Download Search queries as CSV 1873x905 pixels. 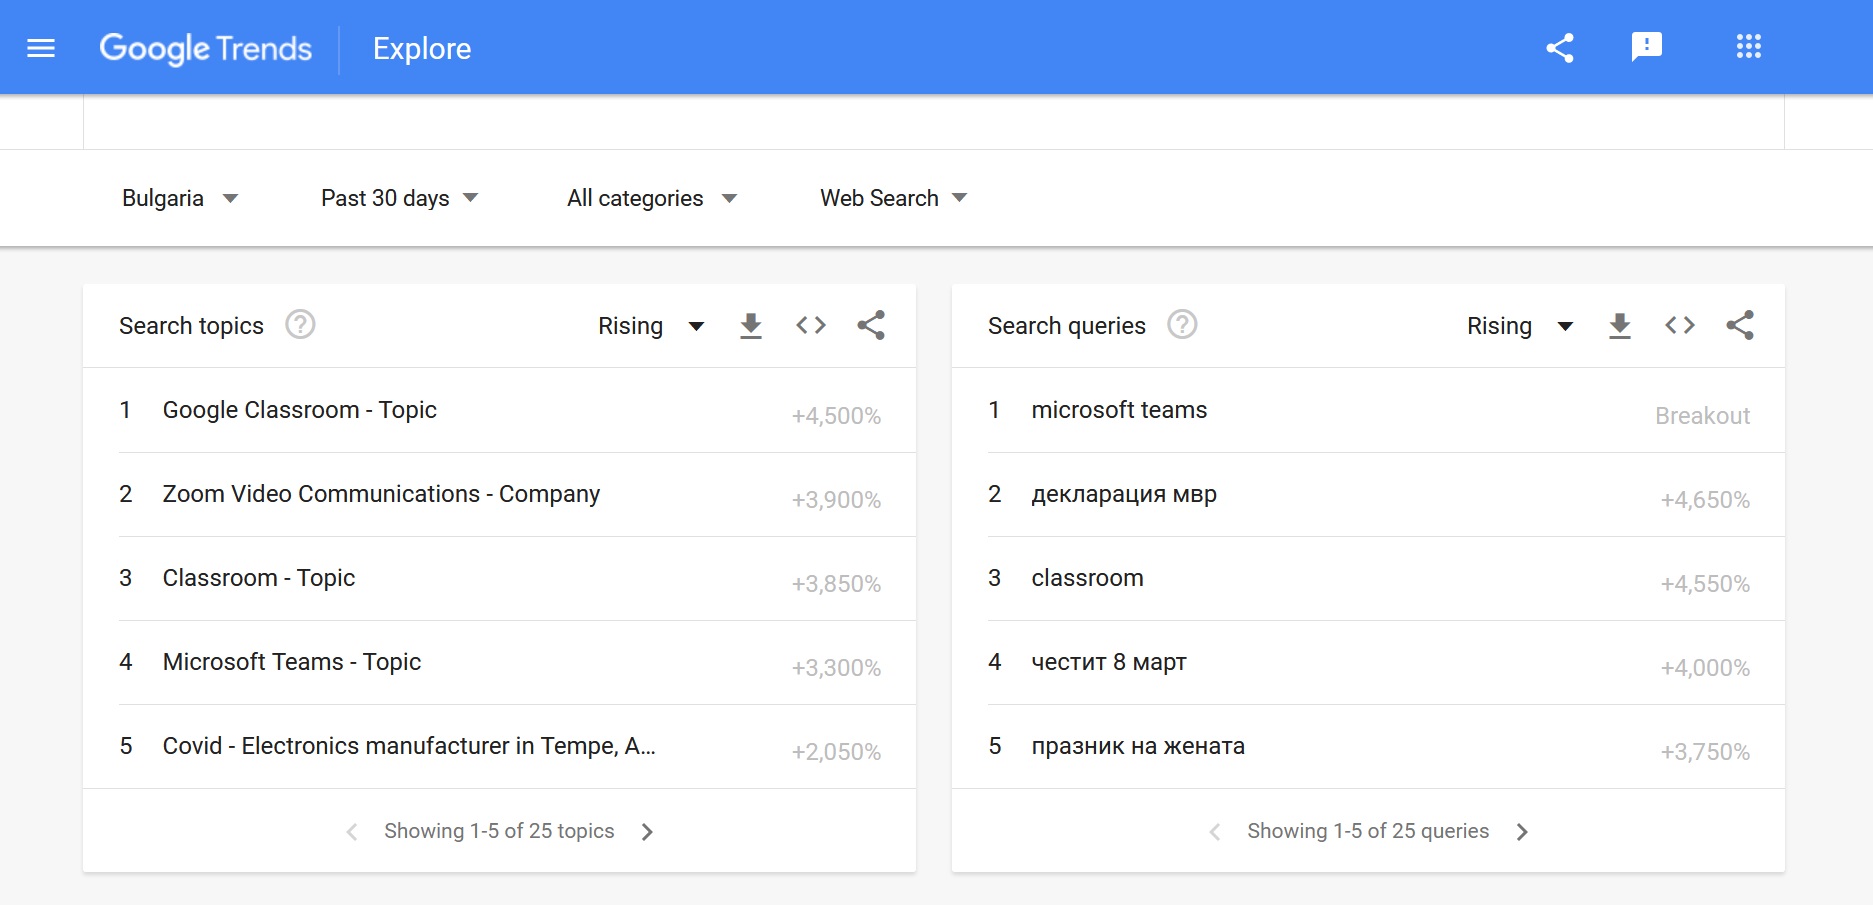(x=1620, y=325)
